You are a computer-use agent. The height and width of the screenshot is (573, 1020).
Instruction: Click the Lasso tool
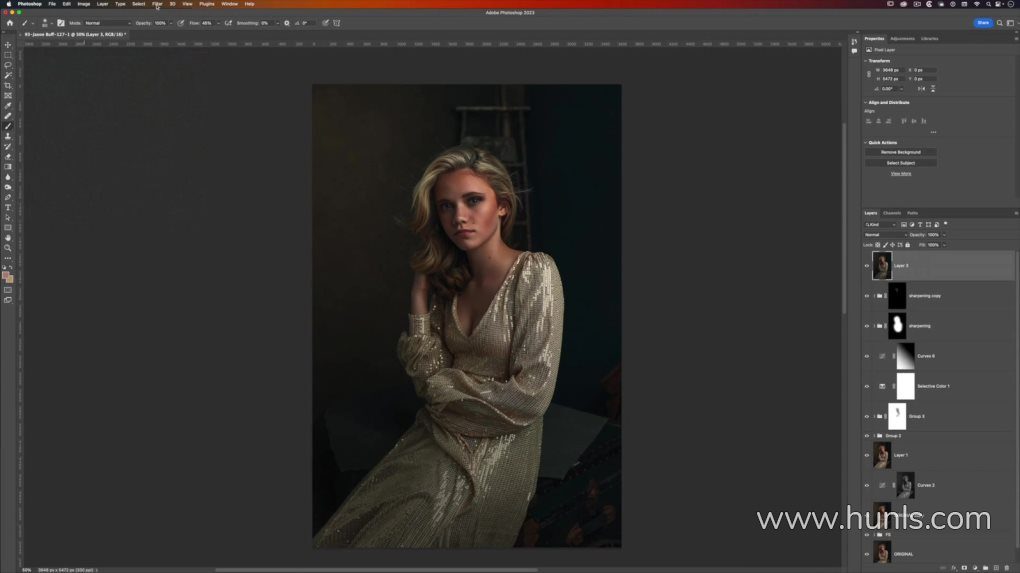click(8, 65)
